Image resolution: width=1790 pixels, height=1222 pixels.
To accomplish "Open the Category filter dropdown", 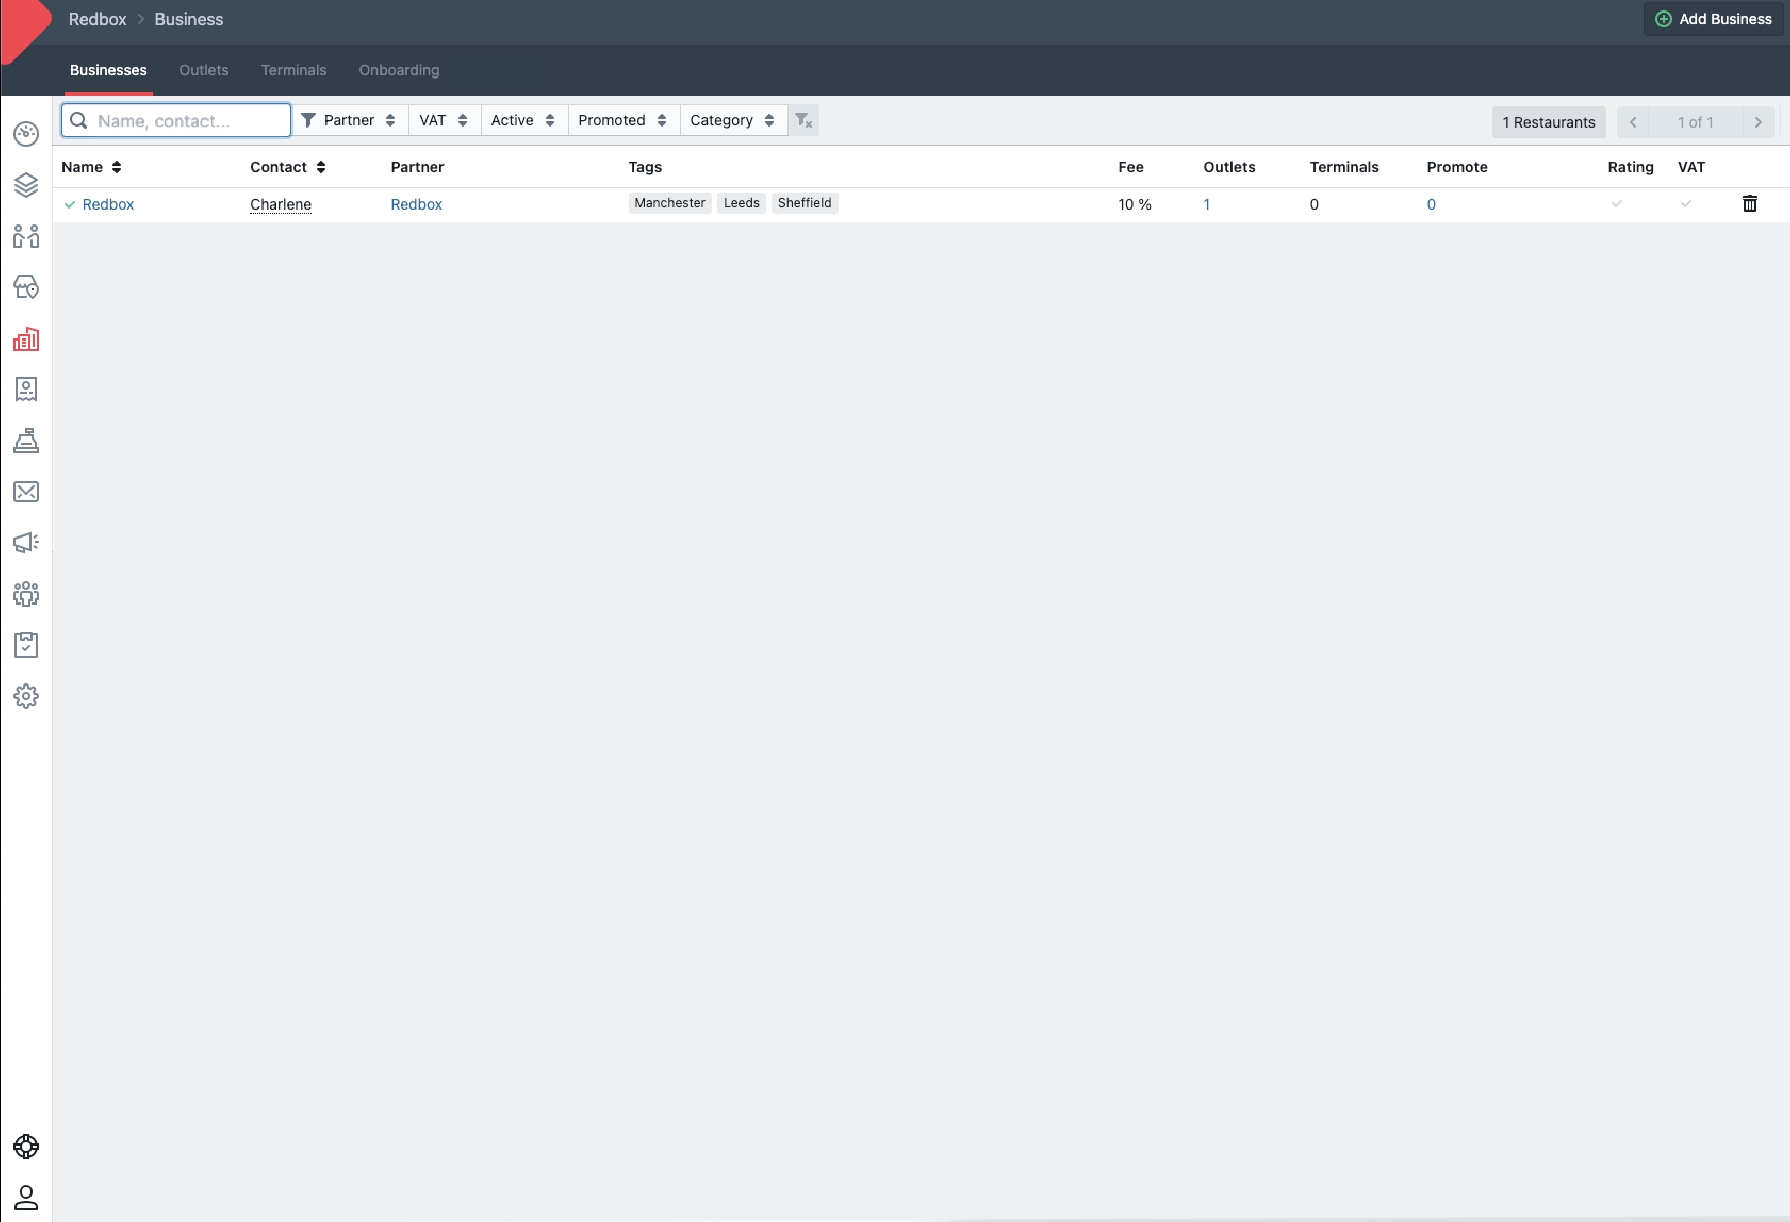I will (x=732, y=121).
